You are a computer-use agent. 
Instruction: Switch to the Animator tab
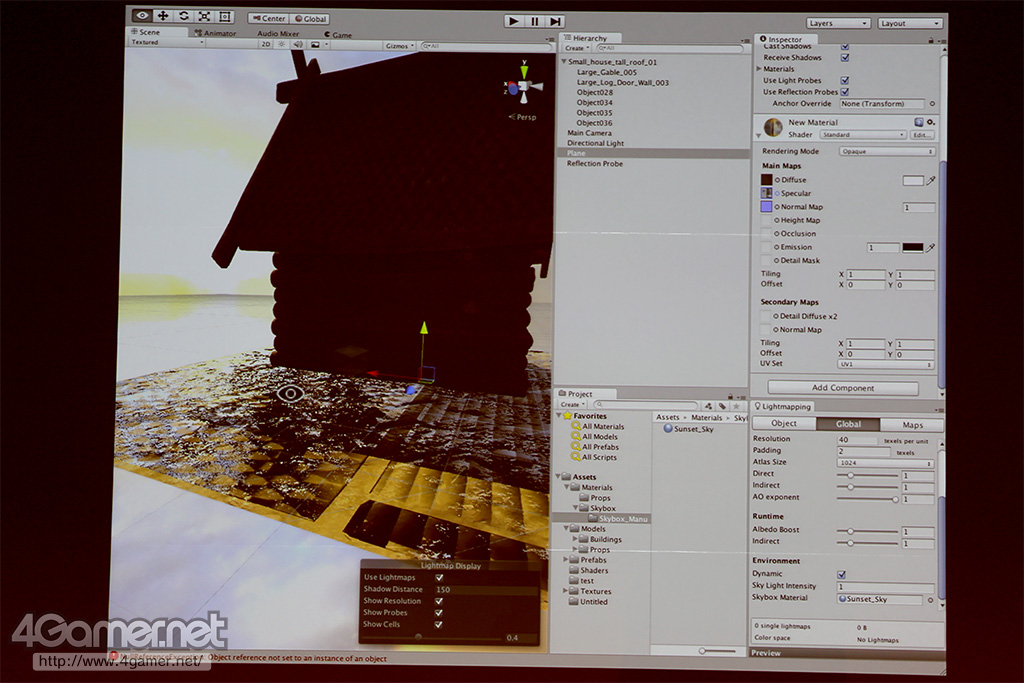tap(215, 33)
